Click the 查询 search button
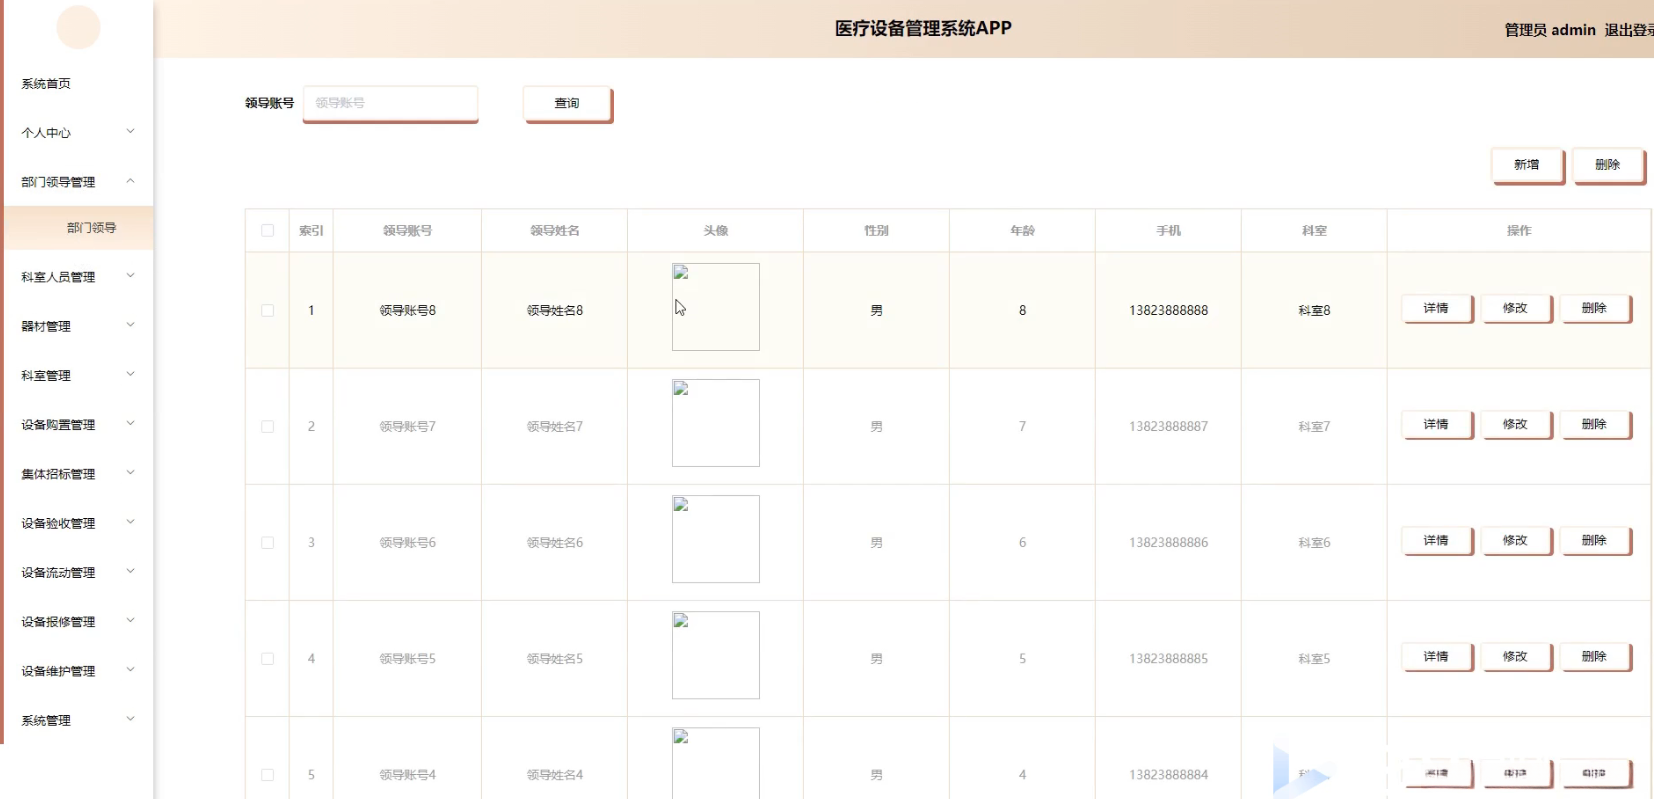1654x799 pixels. 567,103
